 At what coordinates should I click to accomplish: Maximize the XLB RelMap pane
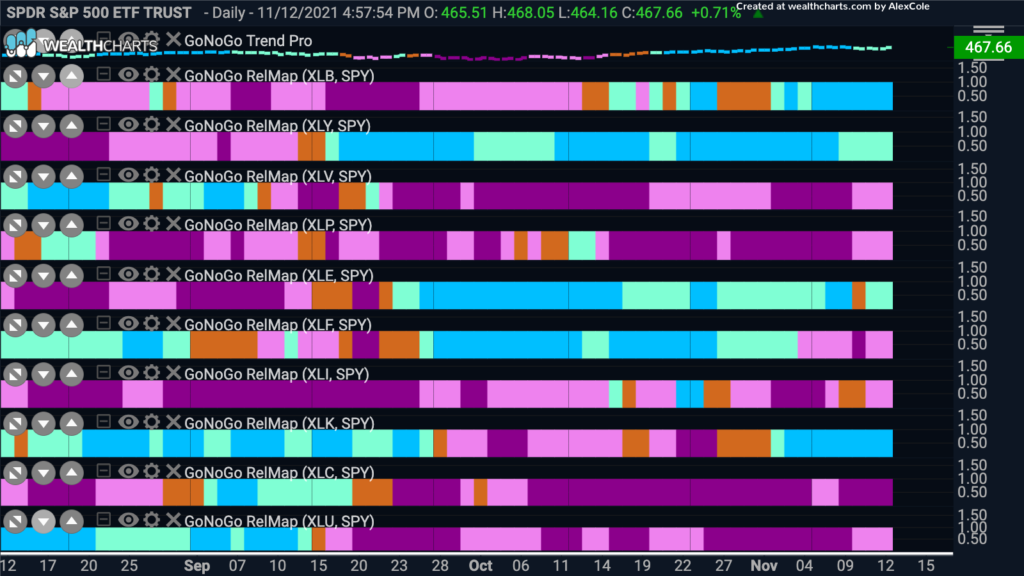(x=15, y=76)
